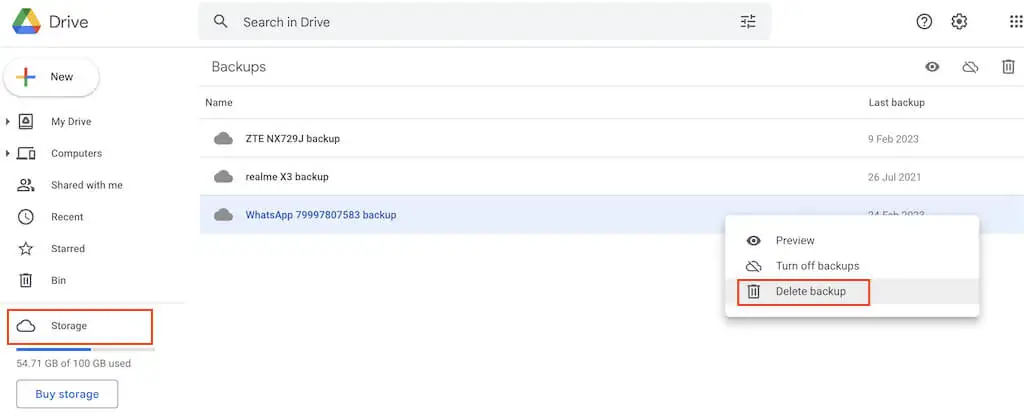Click the New button
This screenshot has width=1024, height=417.
[x=51, y=77]
